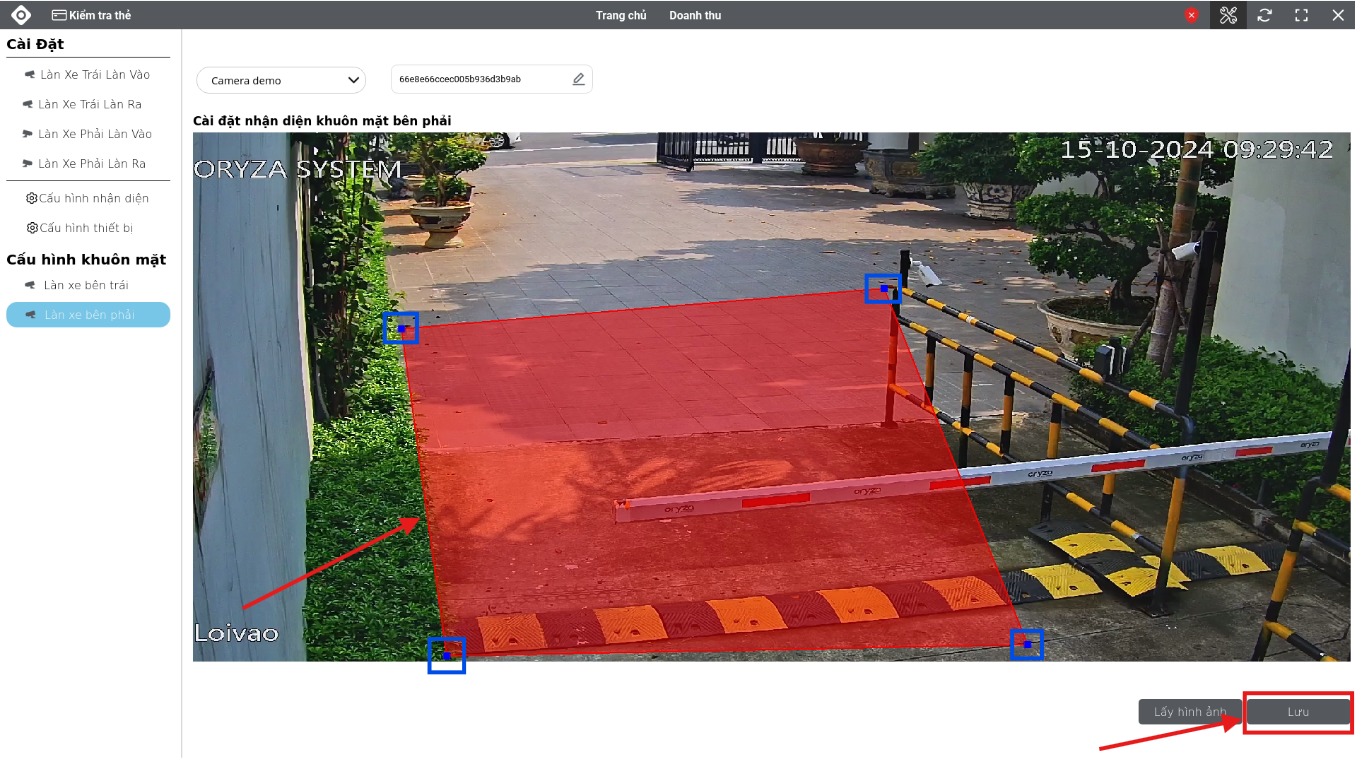
Task: Select Làn Xe Trái Làn Ra
Action: pos(83,104)
